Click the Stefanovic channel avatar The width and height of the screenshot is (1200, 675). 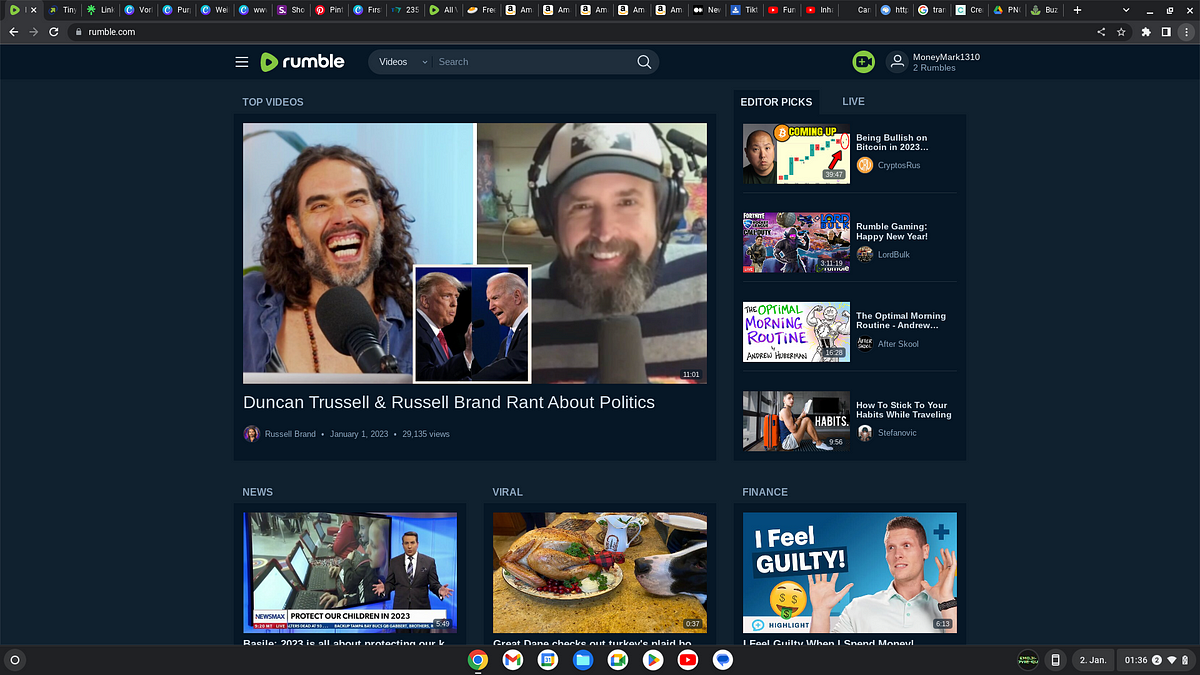865,433
